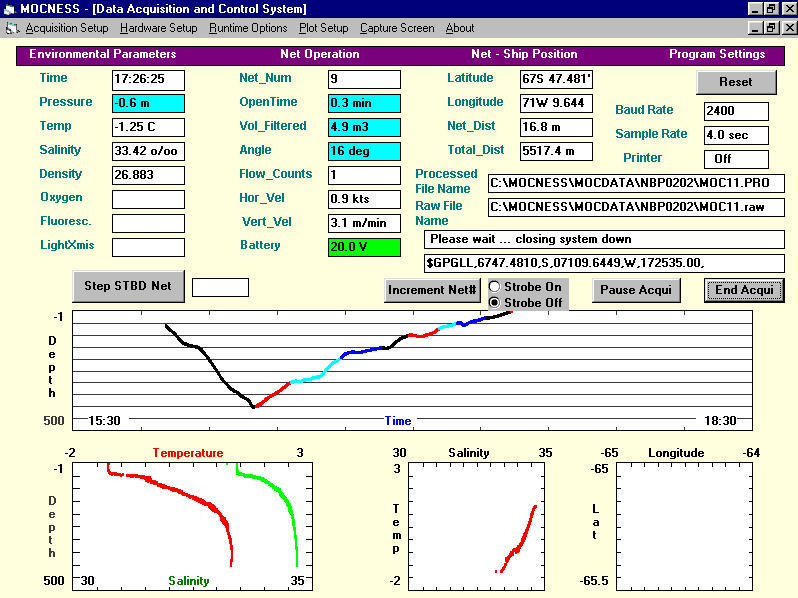The image size is (798, 598).
Task: Click the Printer field showing Off
Action: click(x=736, y=159)
